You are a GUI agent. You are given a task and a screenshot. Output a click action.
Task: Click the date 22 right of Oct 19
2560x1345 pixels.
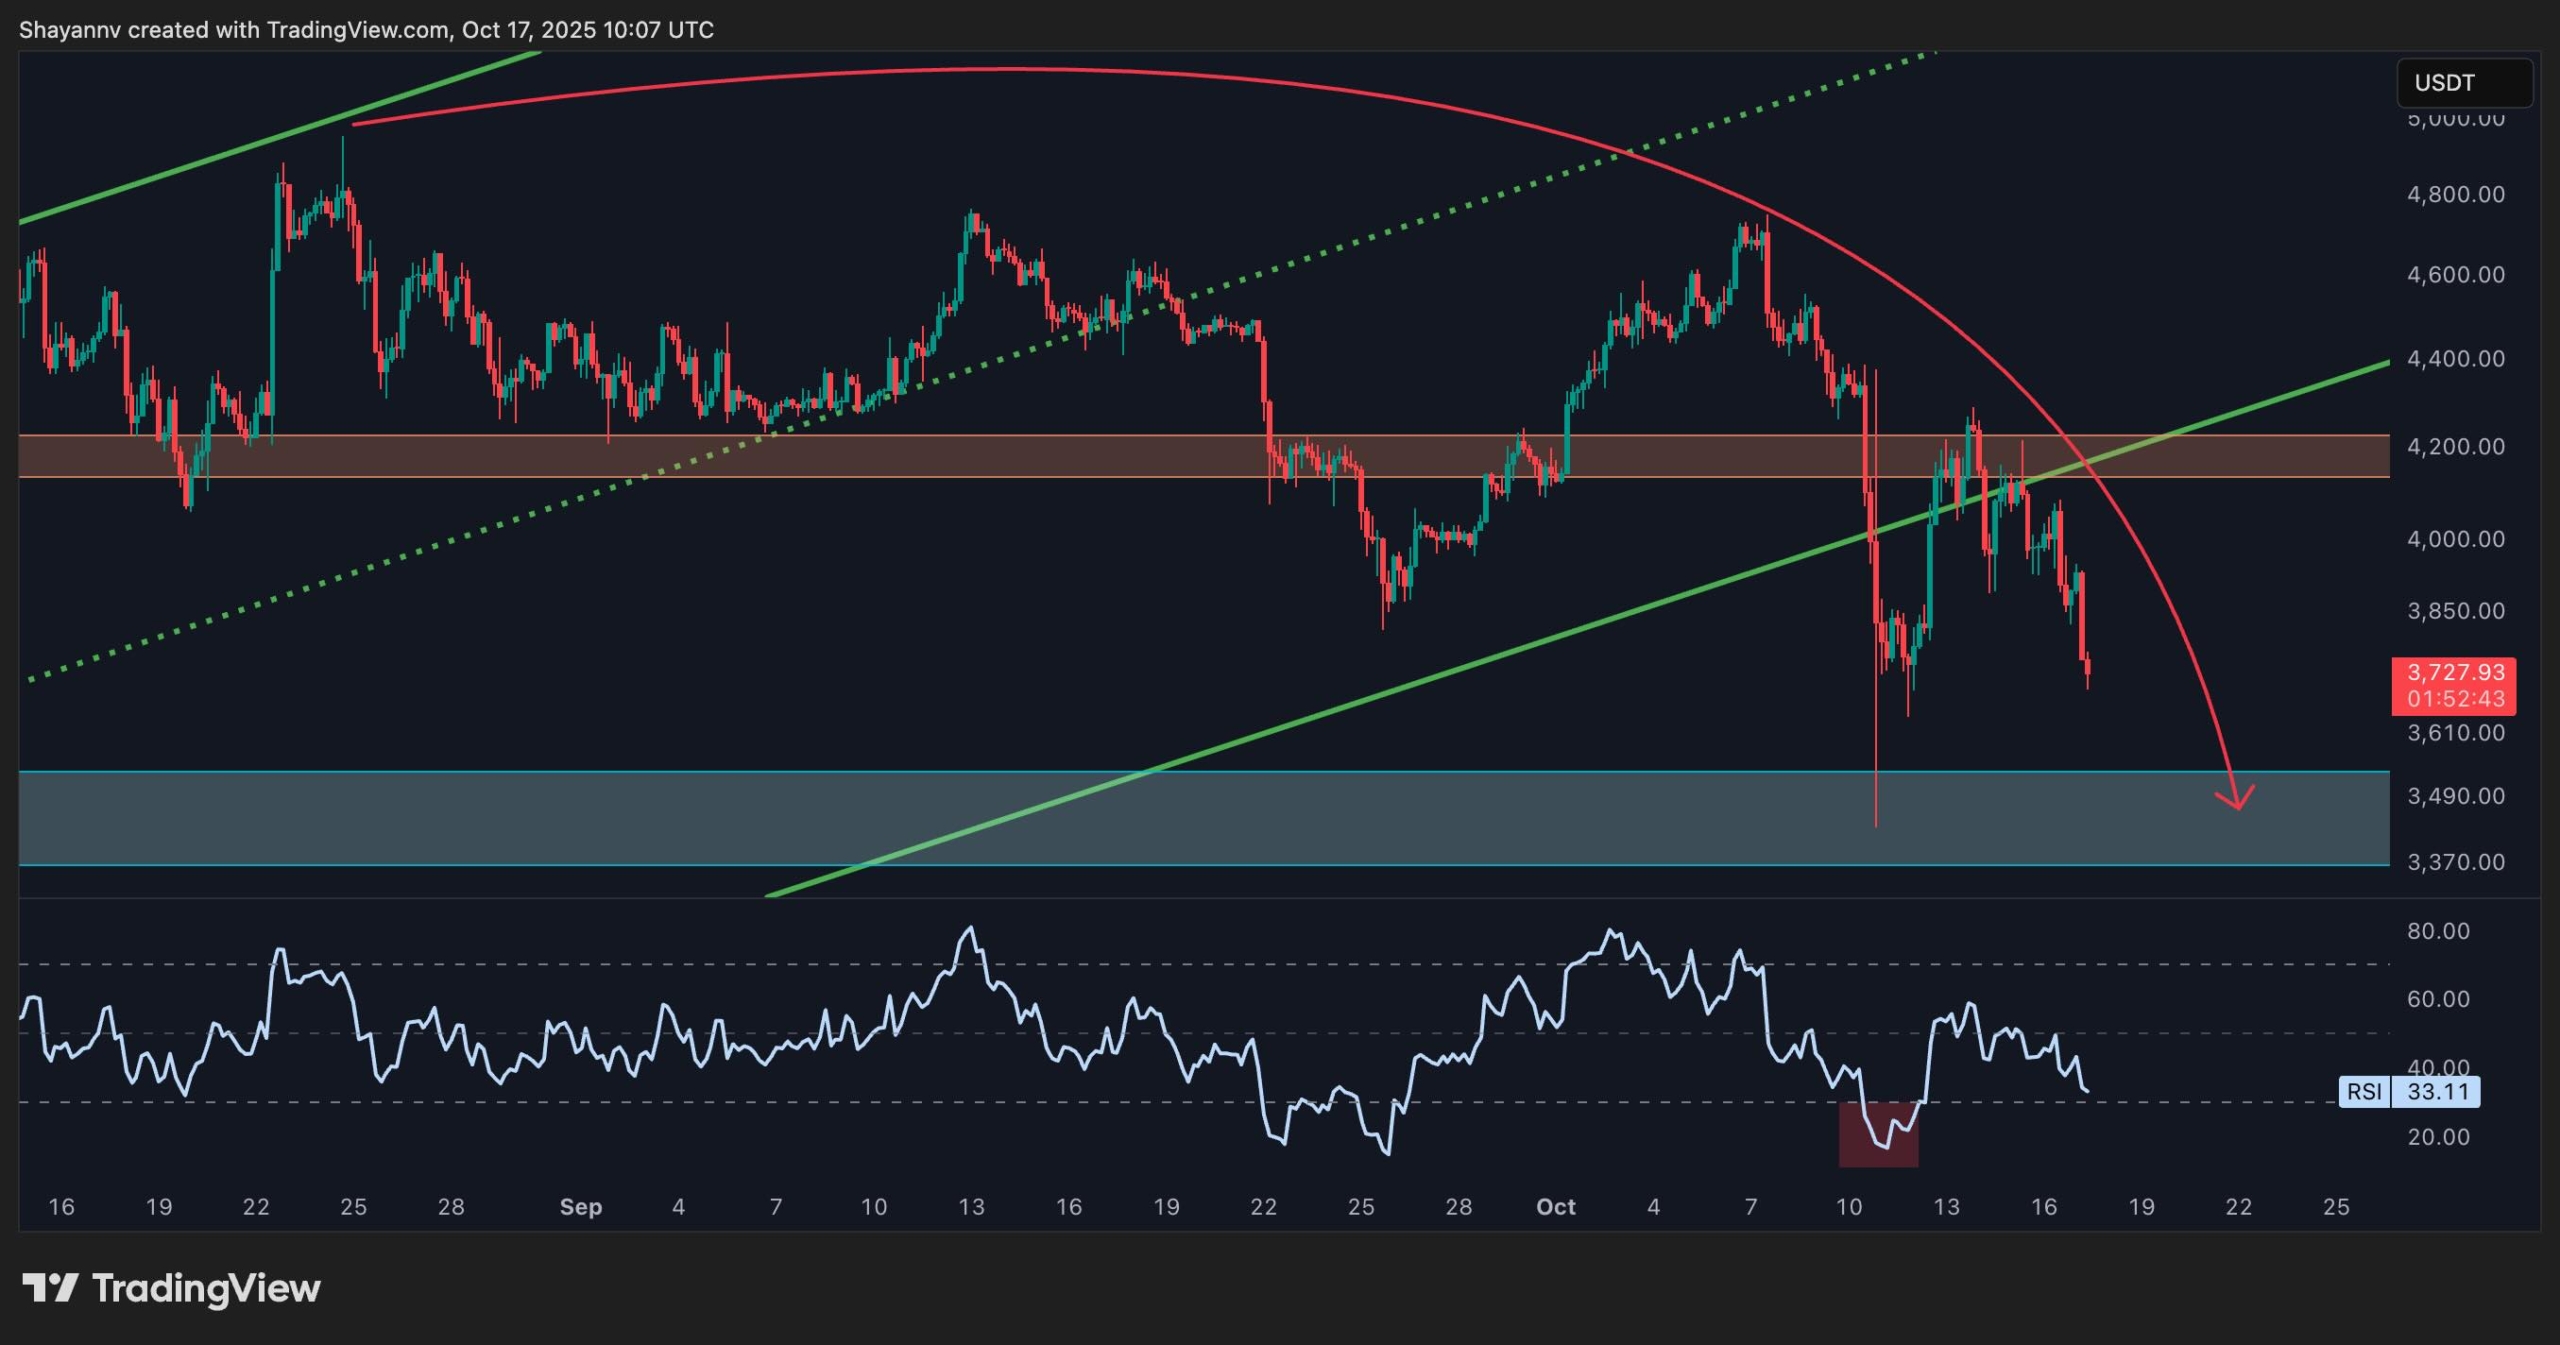coord(2238,1207)
